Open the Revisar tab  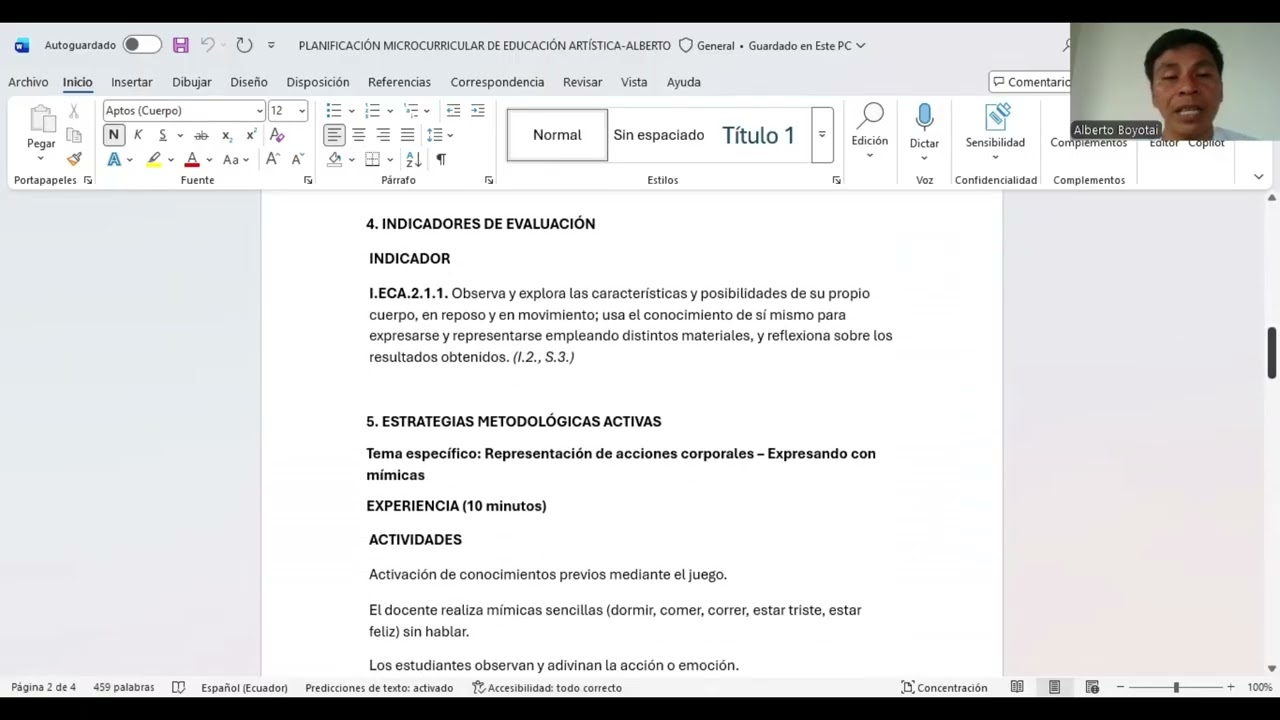582,82
